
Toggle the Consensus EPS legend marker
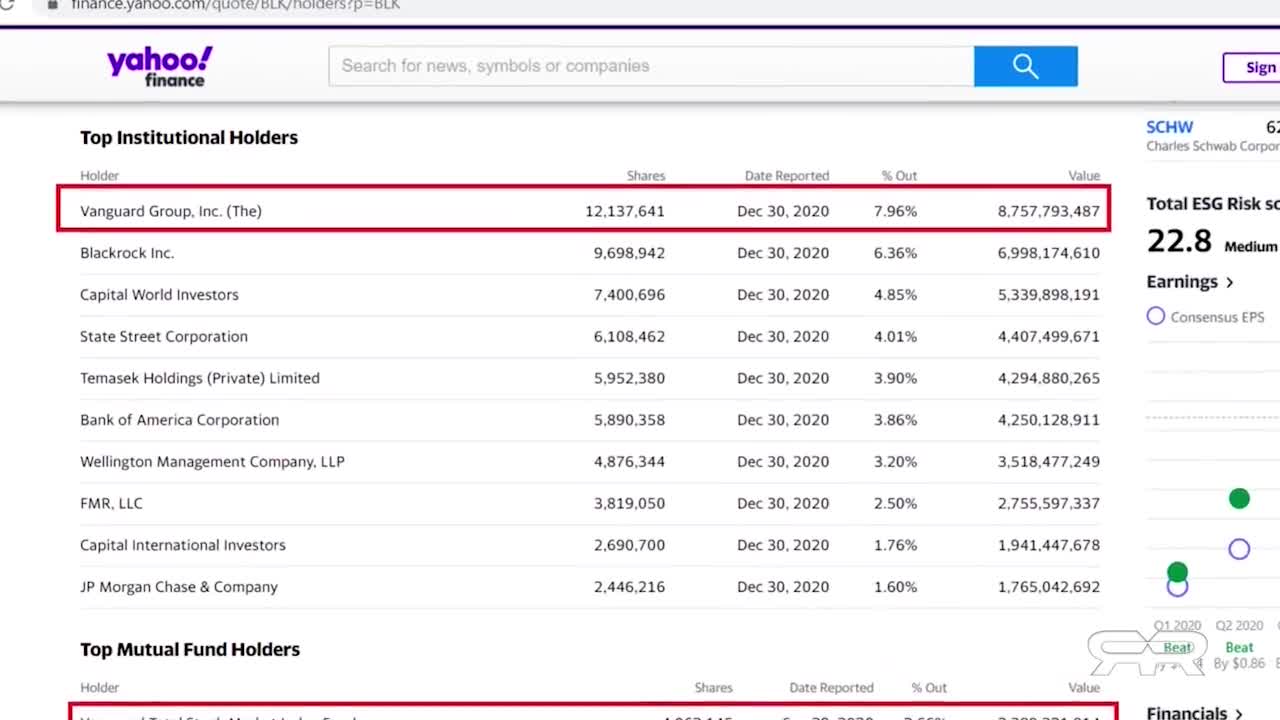pos(1156,316)
